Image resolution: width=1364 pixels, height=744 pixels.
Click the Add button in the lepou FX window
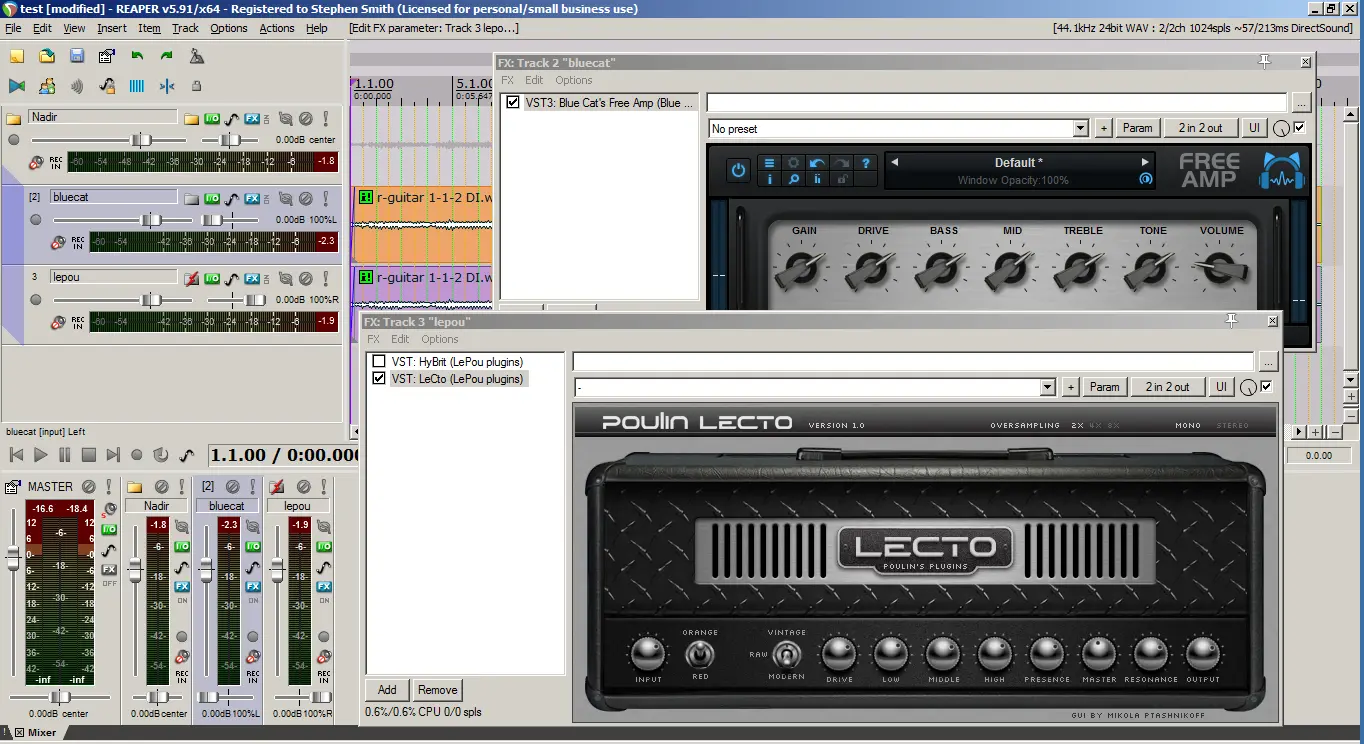tap(387, 689)
